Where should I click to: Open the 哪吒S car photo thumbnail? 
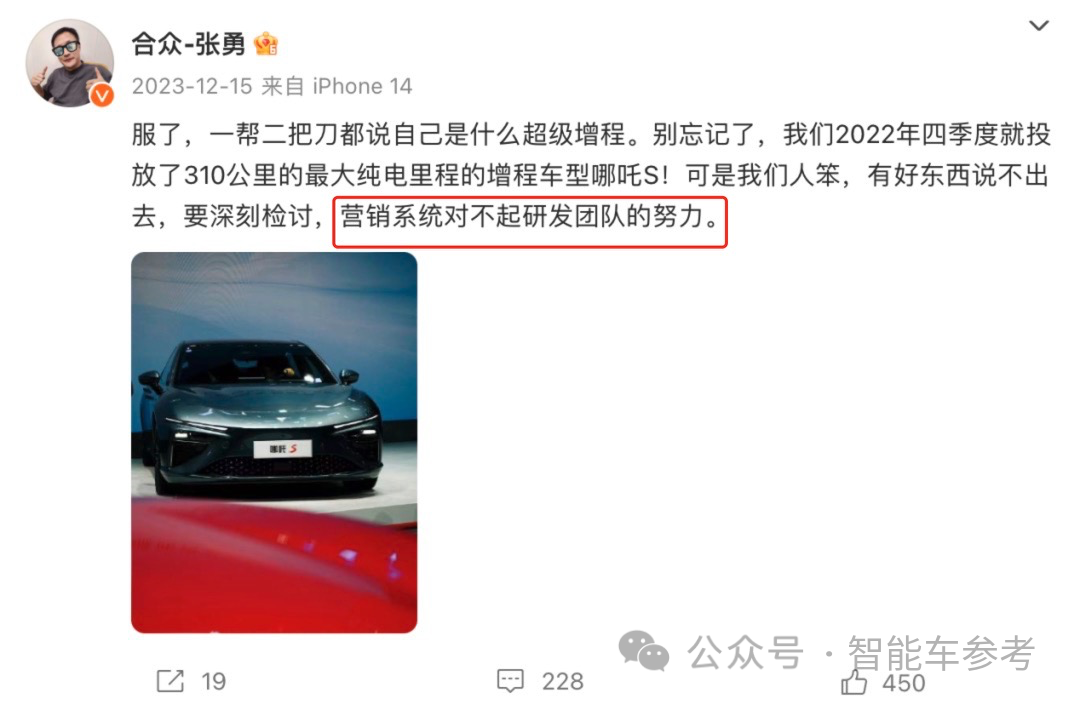pyautogui.click(x=274, y=442)
